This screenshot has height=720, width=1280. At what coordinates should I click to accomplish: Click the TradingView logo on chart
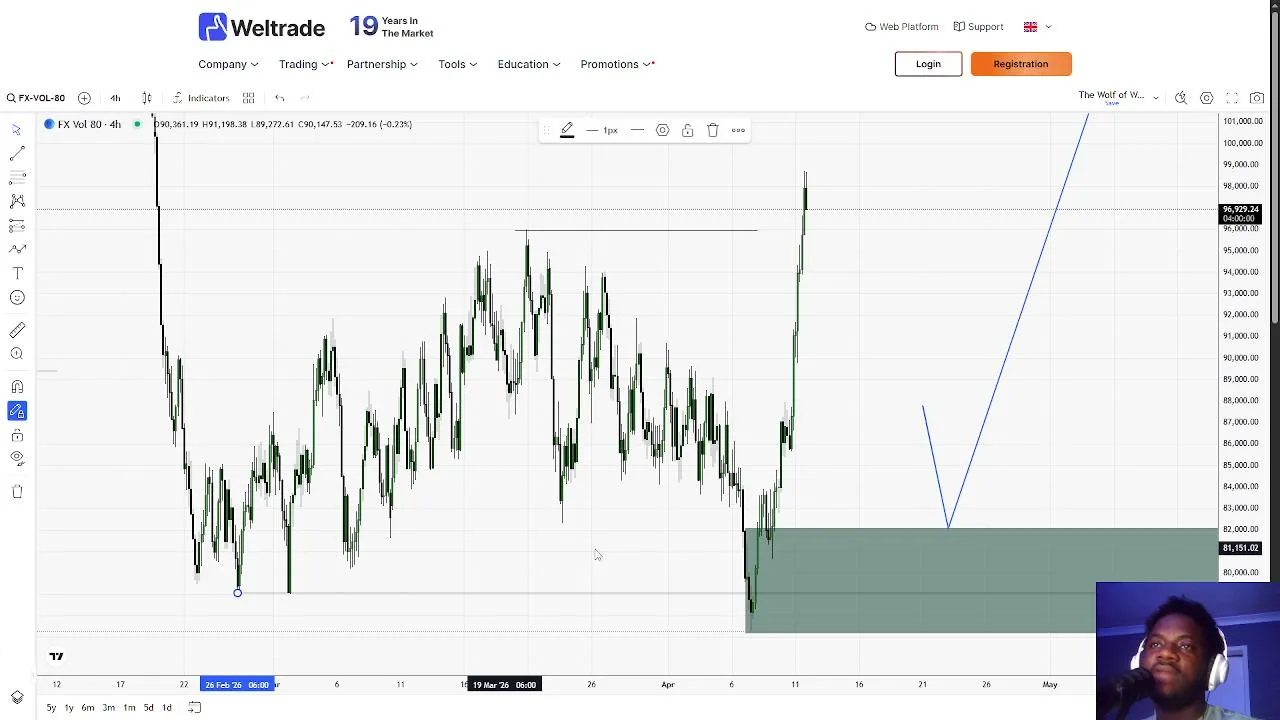click(x=56, y=657)
